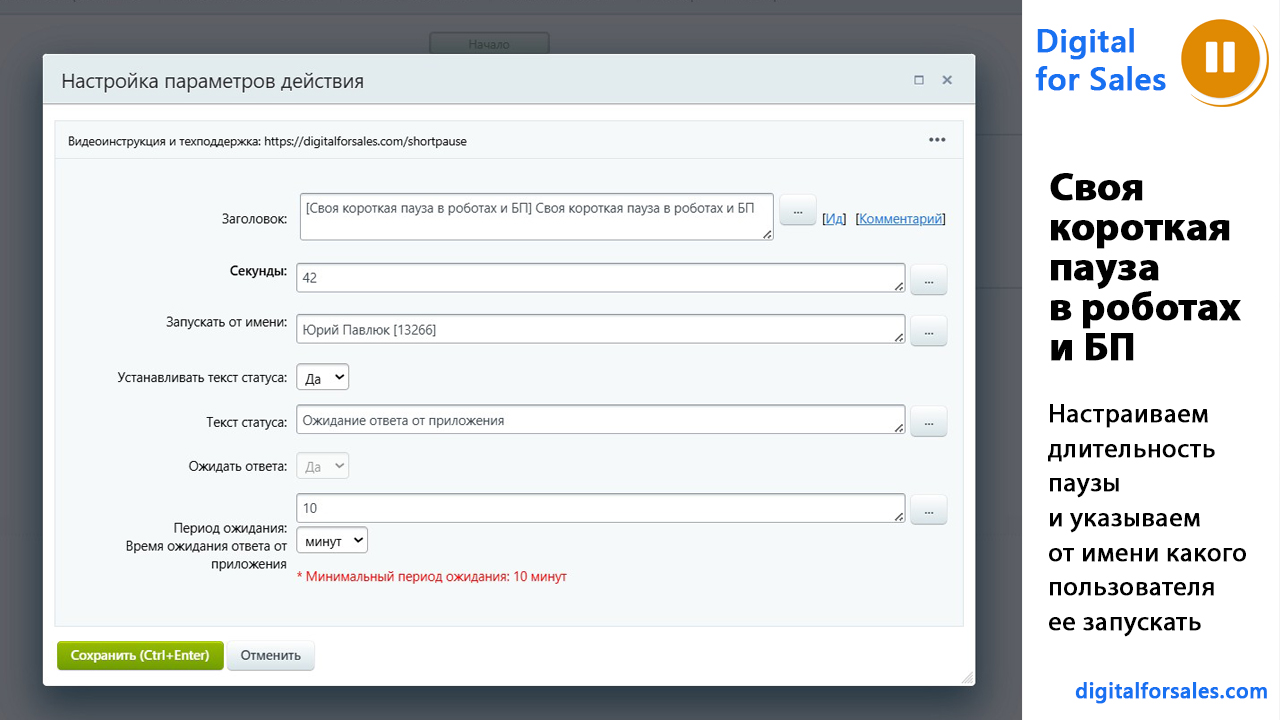The height and width of the screenshot is (720, 1280).
Task: Maximize the action settings dialog
Action: coord(919,81)
